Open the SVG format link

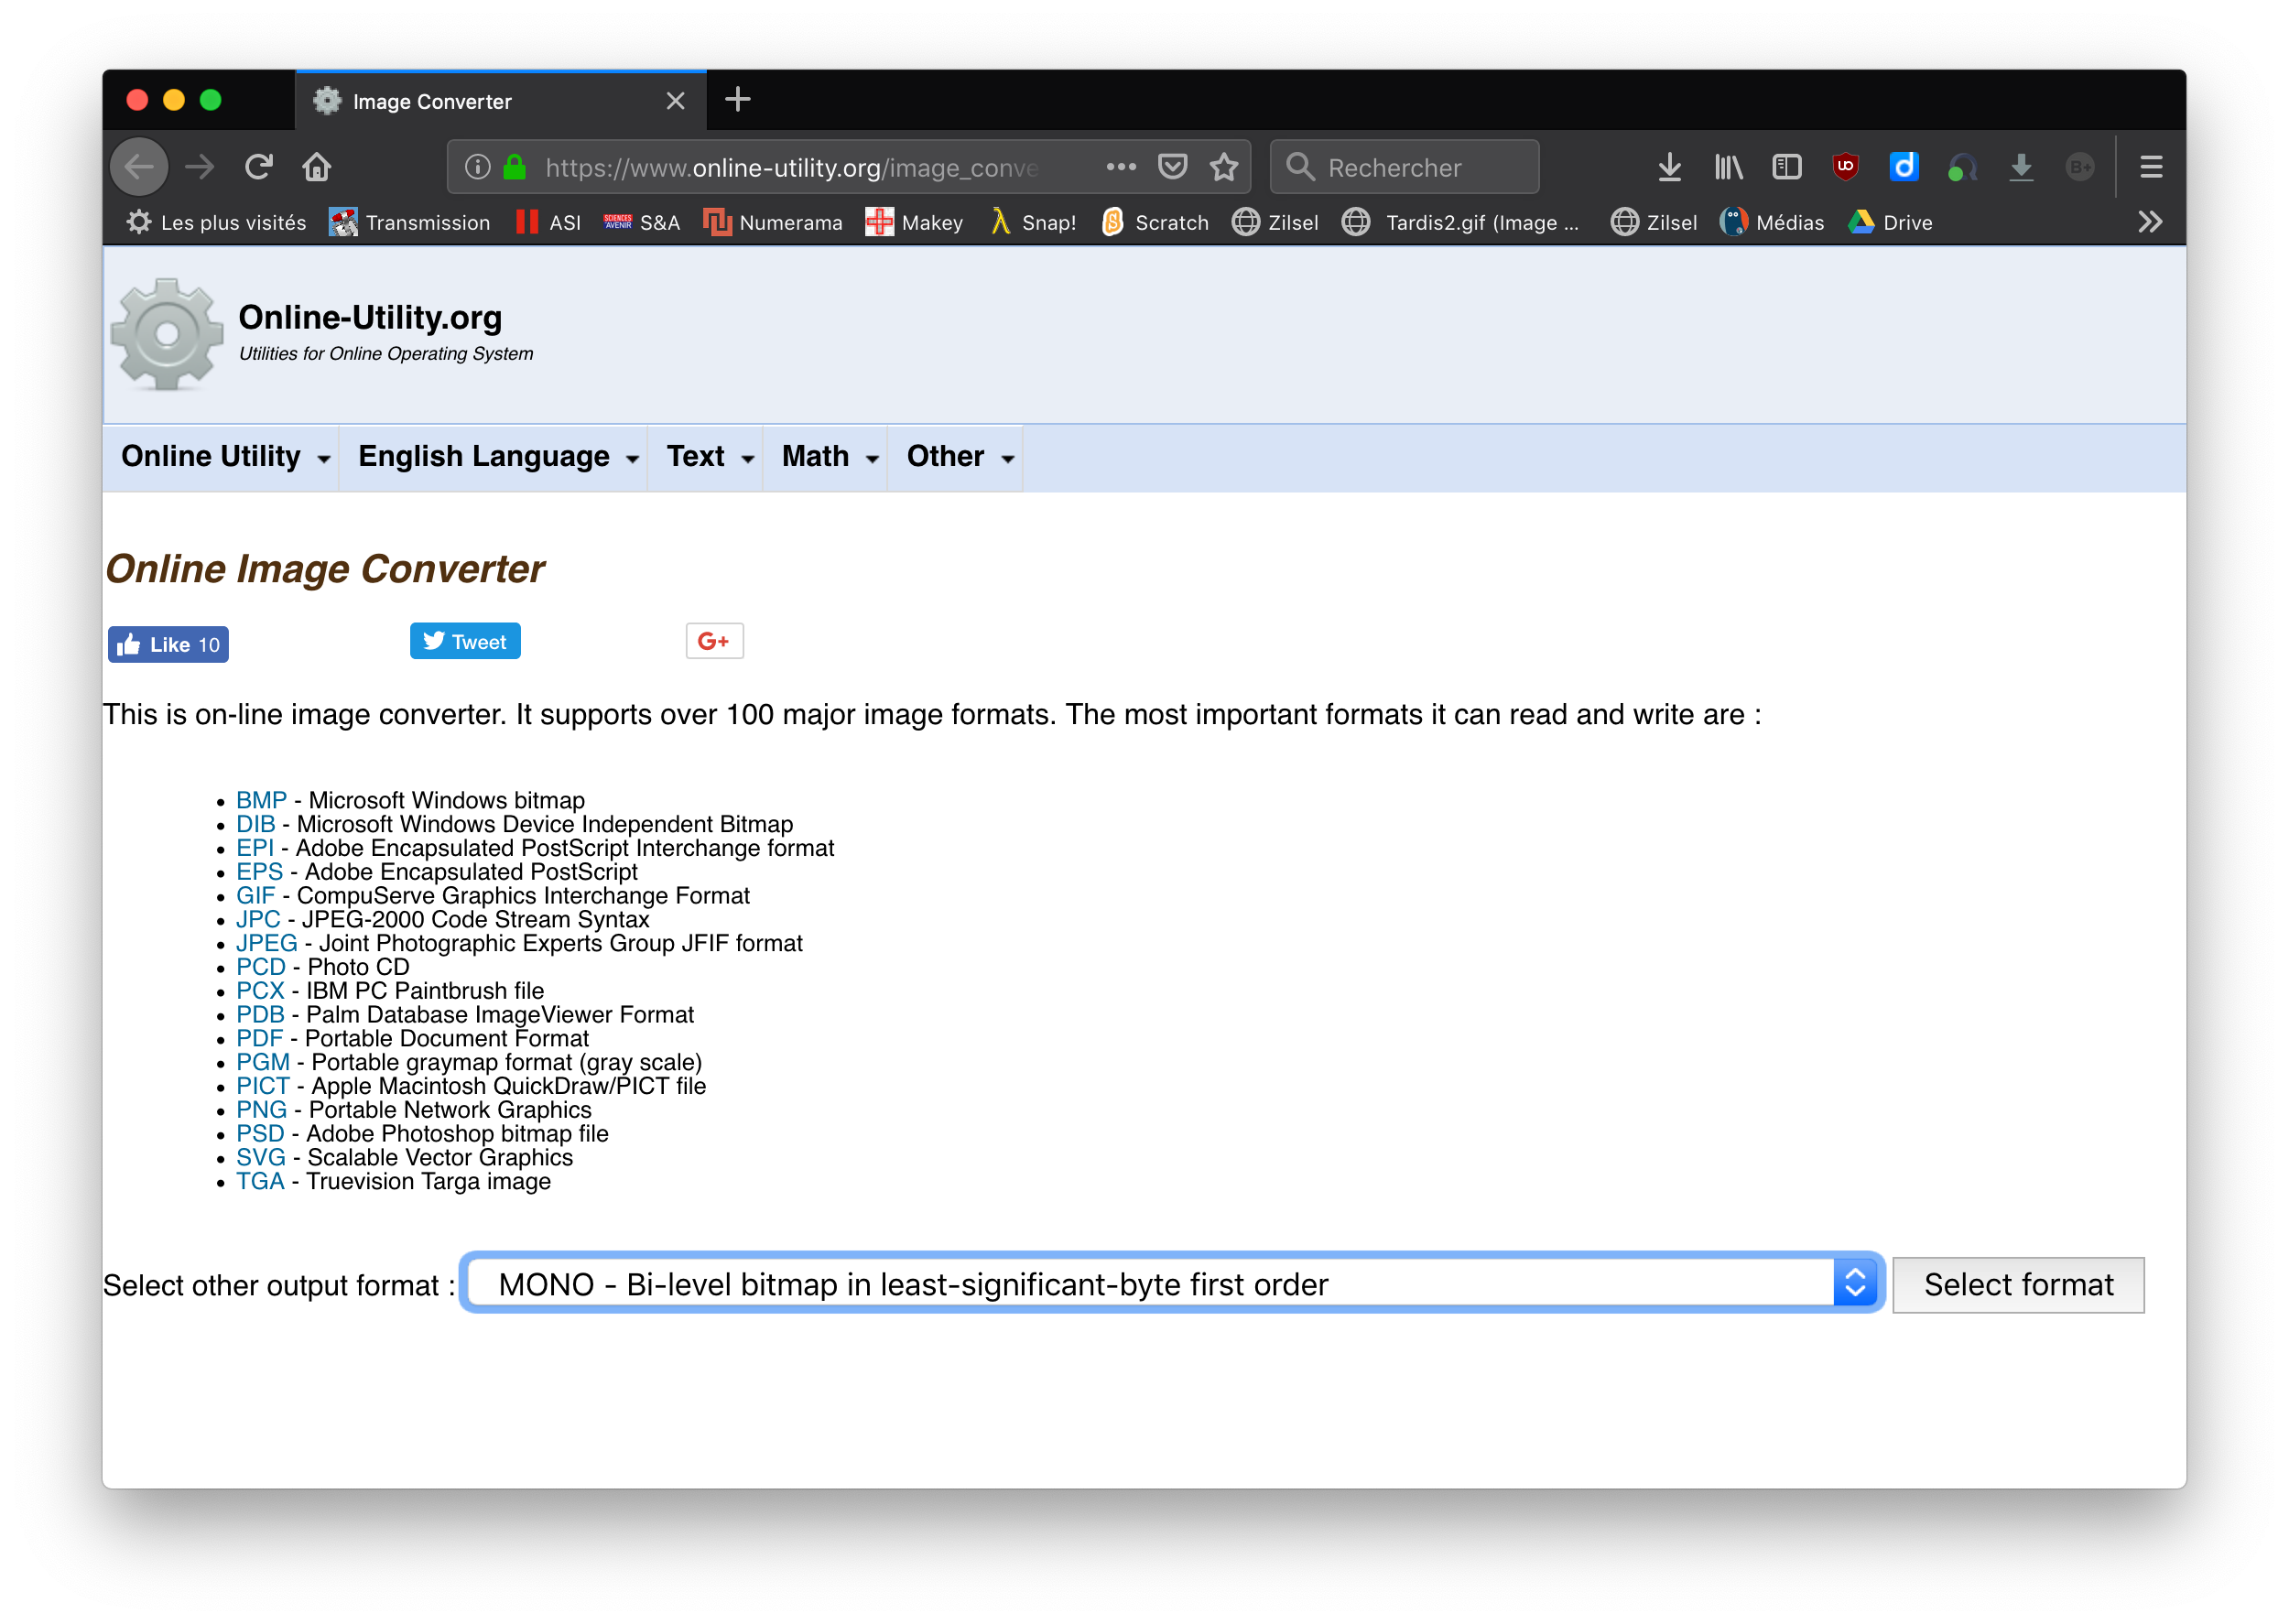coord(261,1157)
